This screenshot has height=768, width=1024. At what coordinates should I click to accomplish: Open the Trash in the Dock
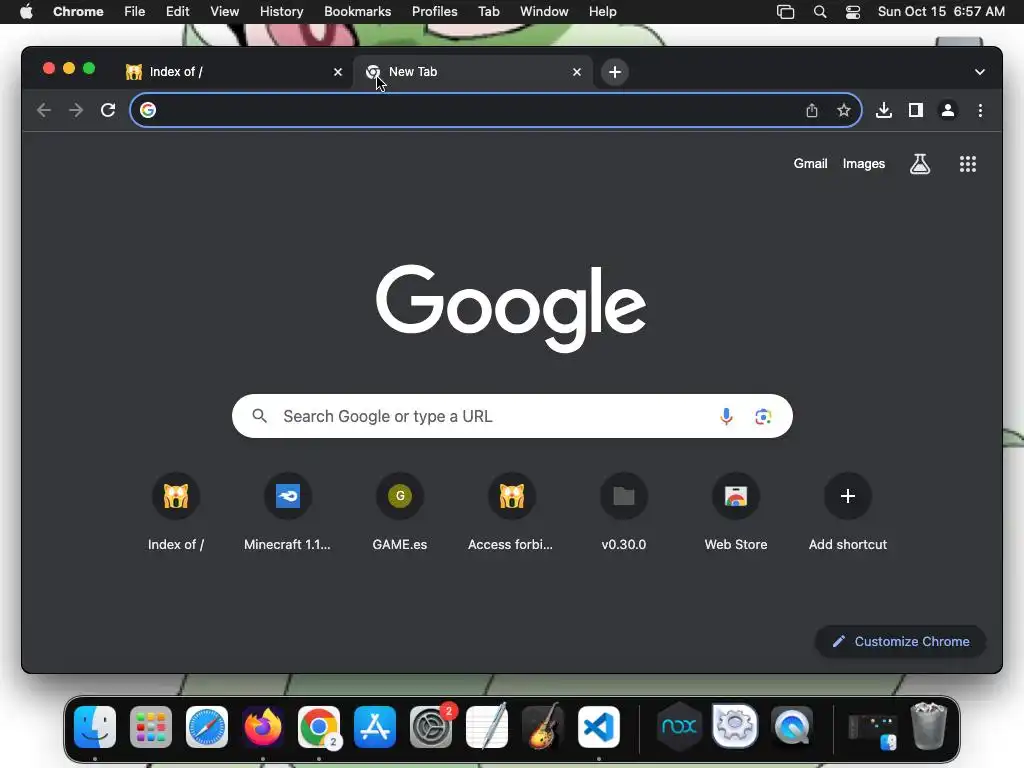[x=929, y=726]
